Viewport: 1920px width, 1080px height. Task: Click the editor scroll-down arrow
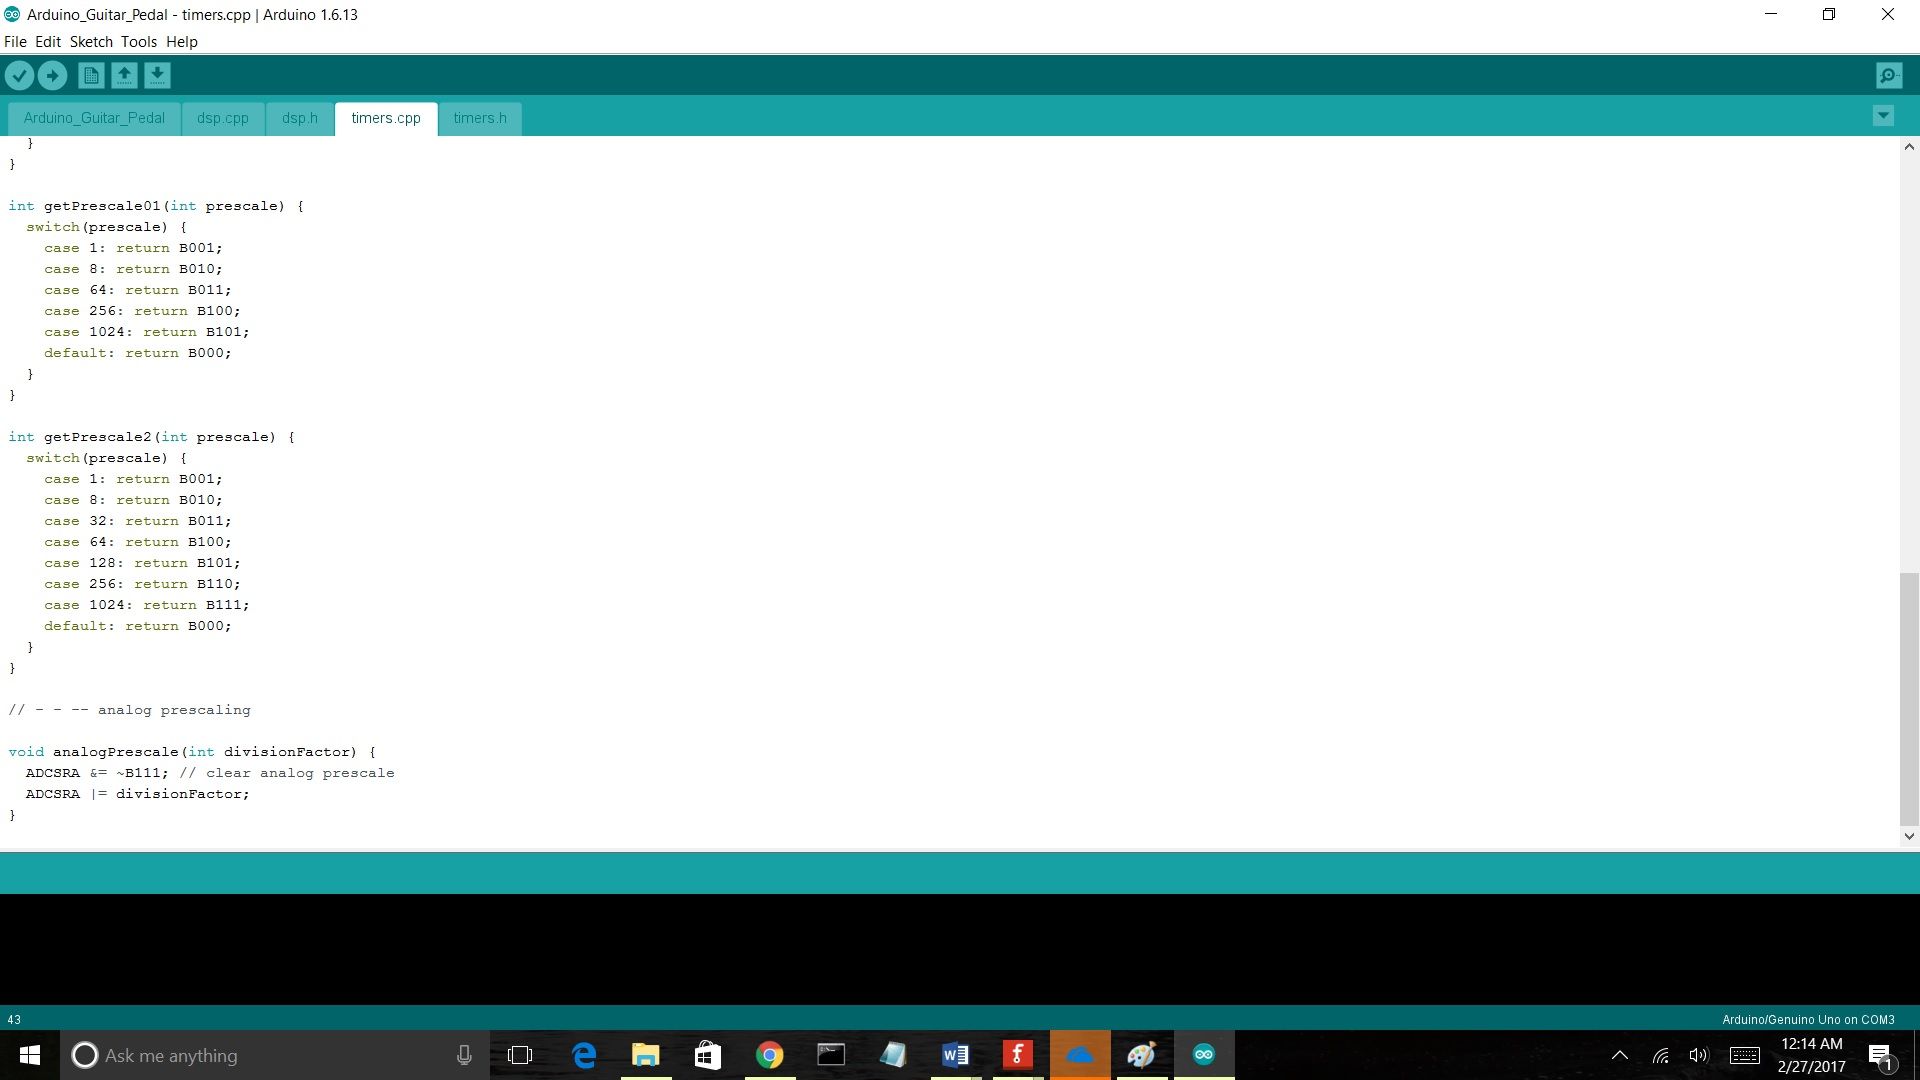1909,836
